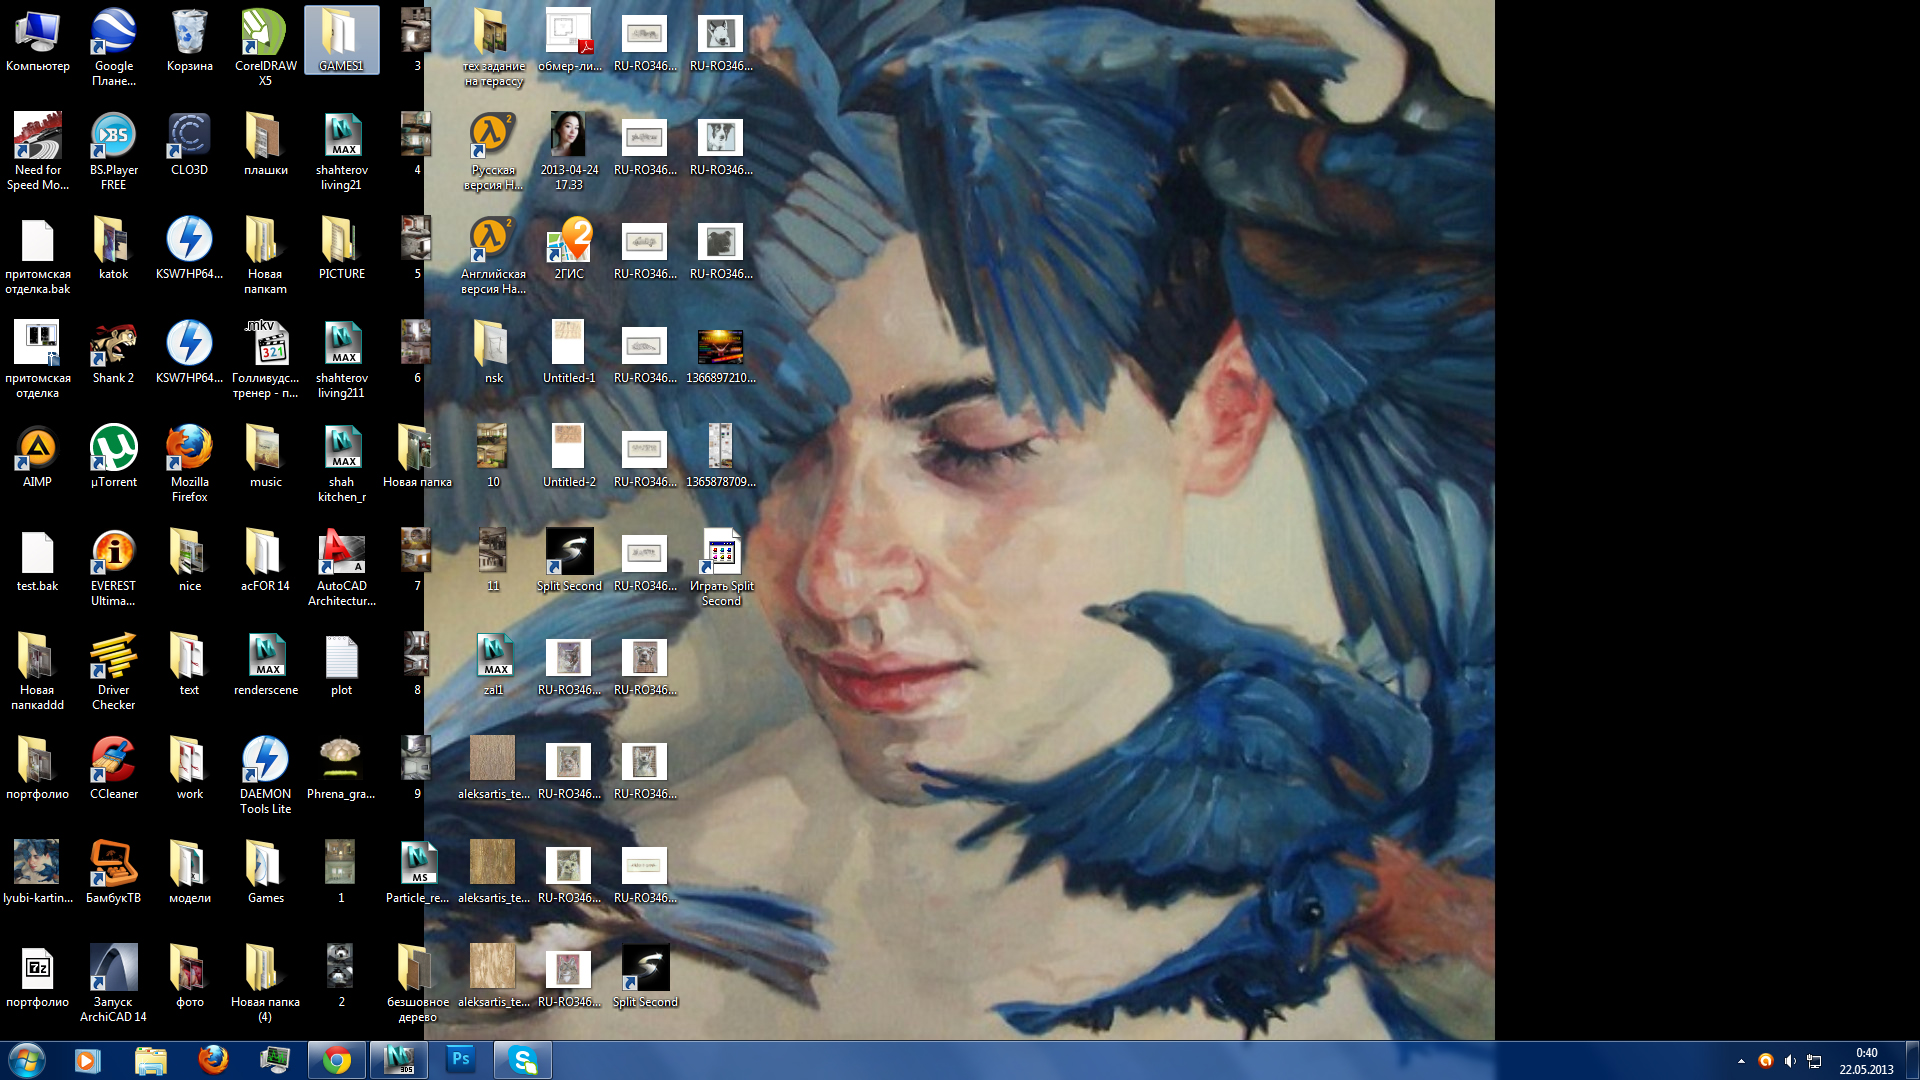1920x1080 pixels.
Task: Show hidden tray icons arrow
Action: tap(1741, 1061)
